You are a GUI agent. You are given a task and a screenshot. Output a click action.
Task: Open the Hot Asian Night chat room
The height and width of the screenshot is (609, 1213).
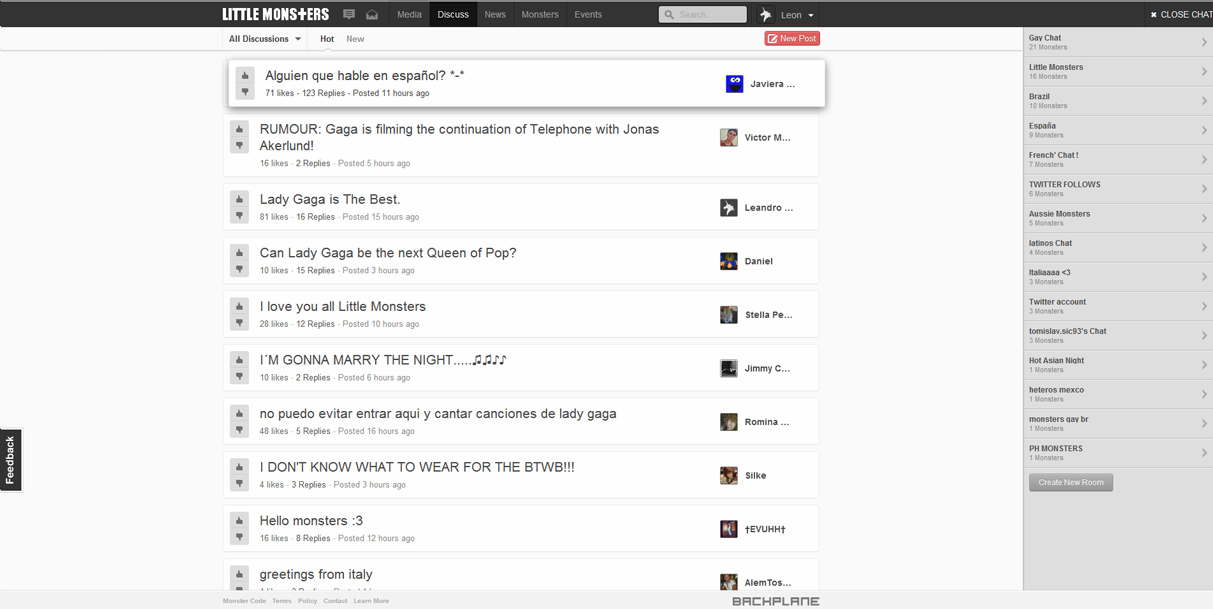pos(1118,365)
